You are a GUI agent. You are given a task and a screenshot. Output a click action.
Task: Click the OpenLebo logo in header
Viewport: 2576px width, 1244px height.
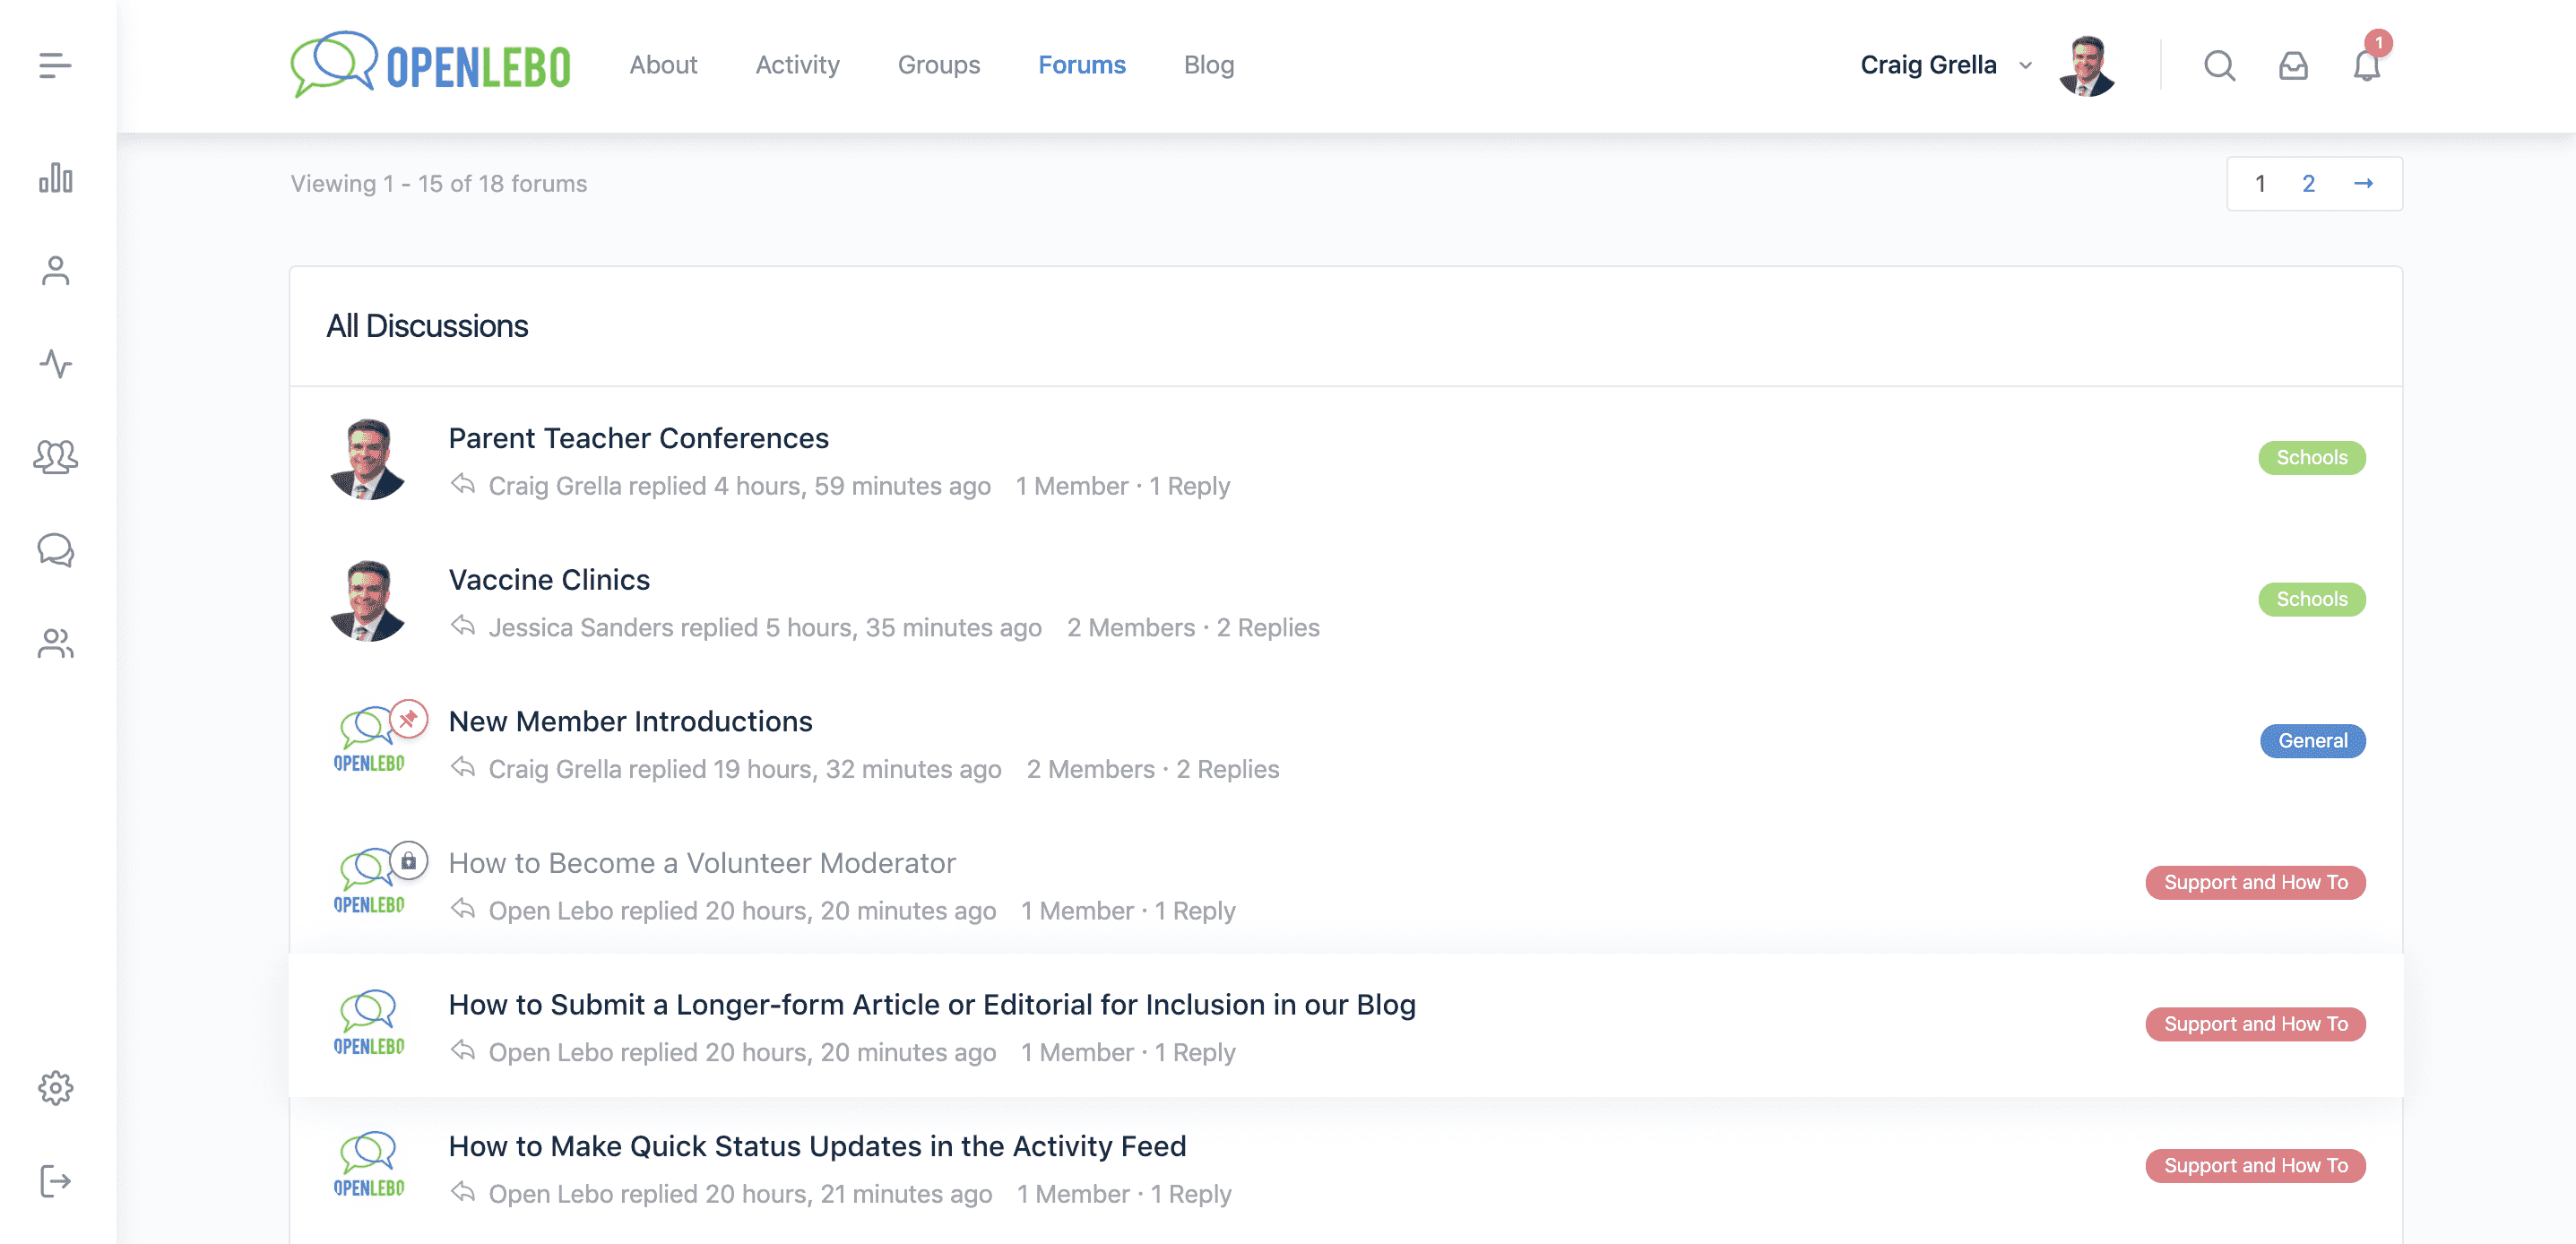click(430, 65)
